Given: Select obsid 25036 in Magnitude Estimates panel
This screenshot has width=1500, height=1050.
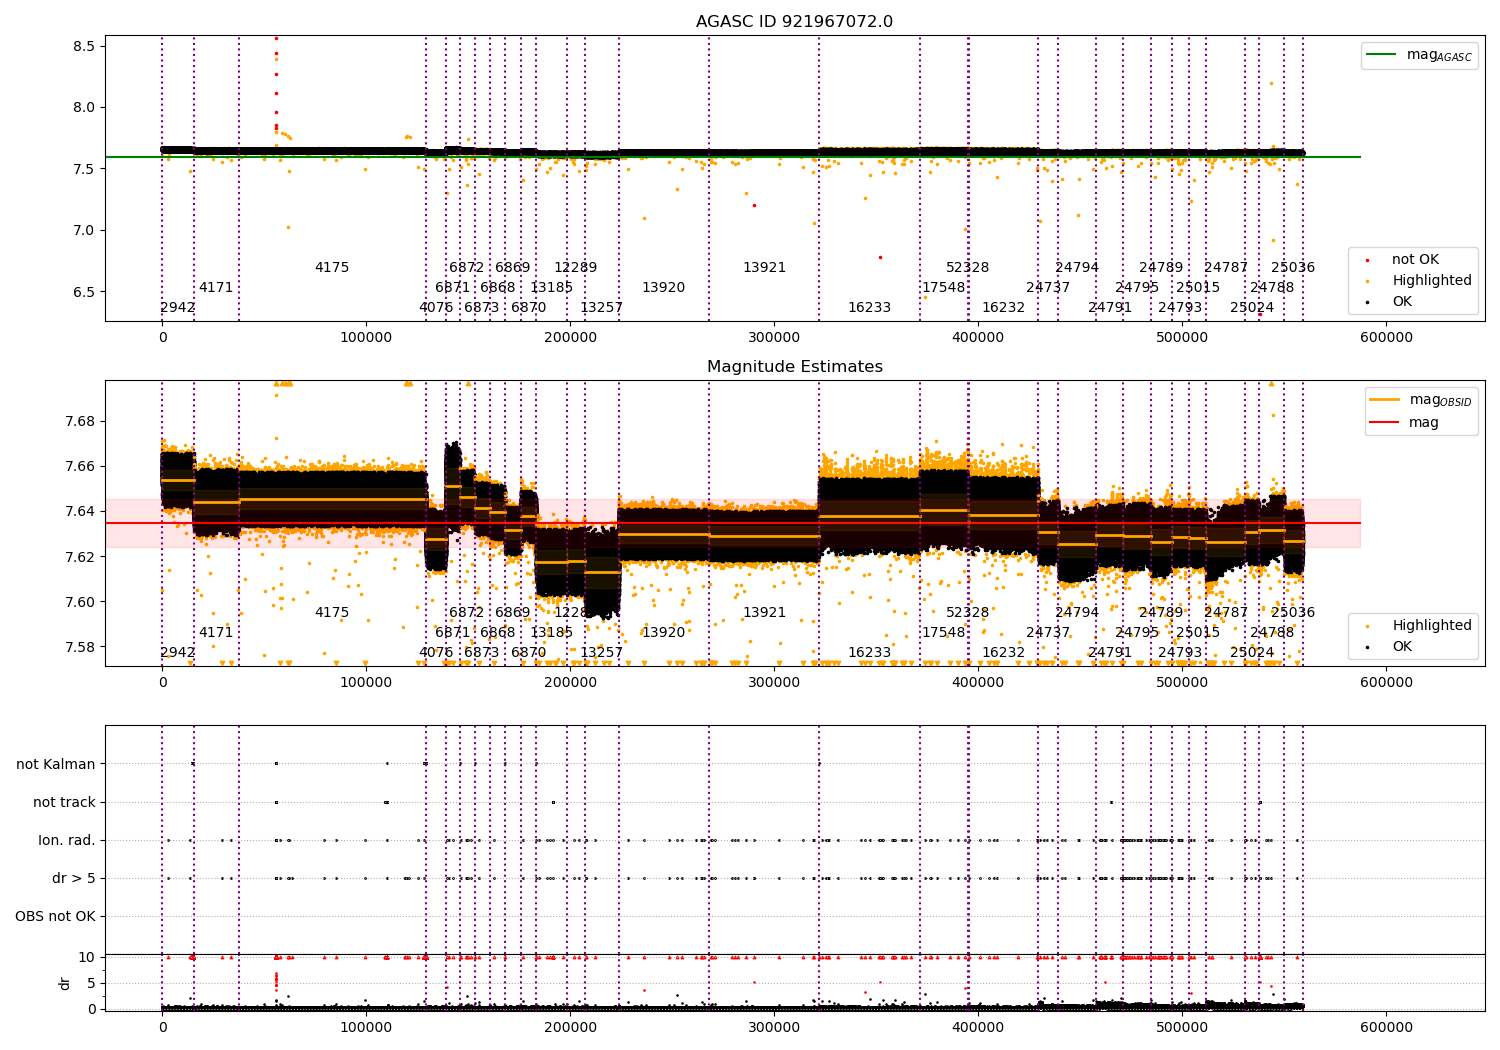Looking at the screenshot, I should 1293,613.
